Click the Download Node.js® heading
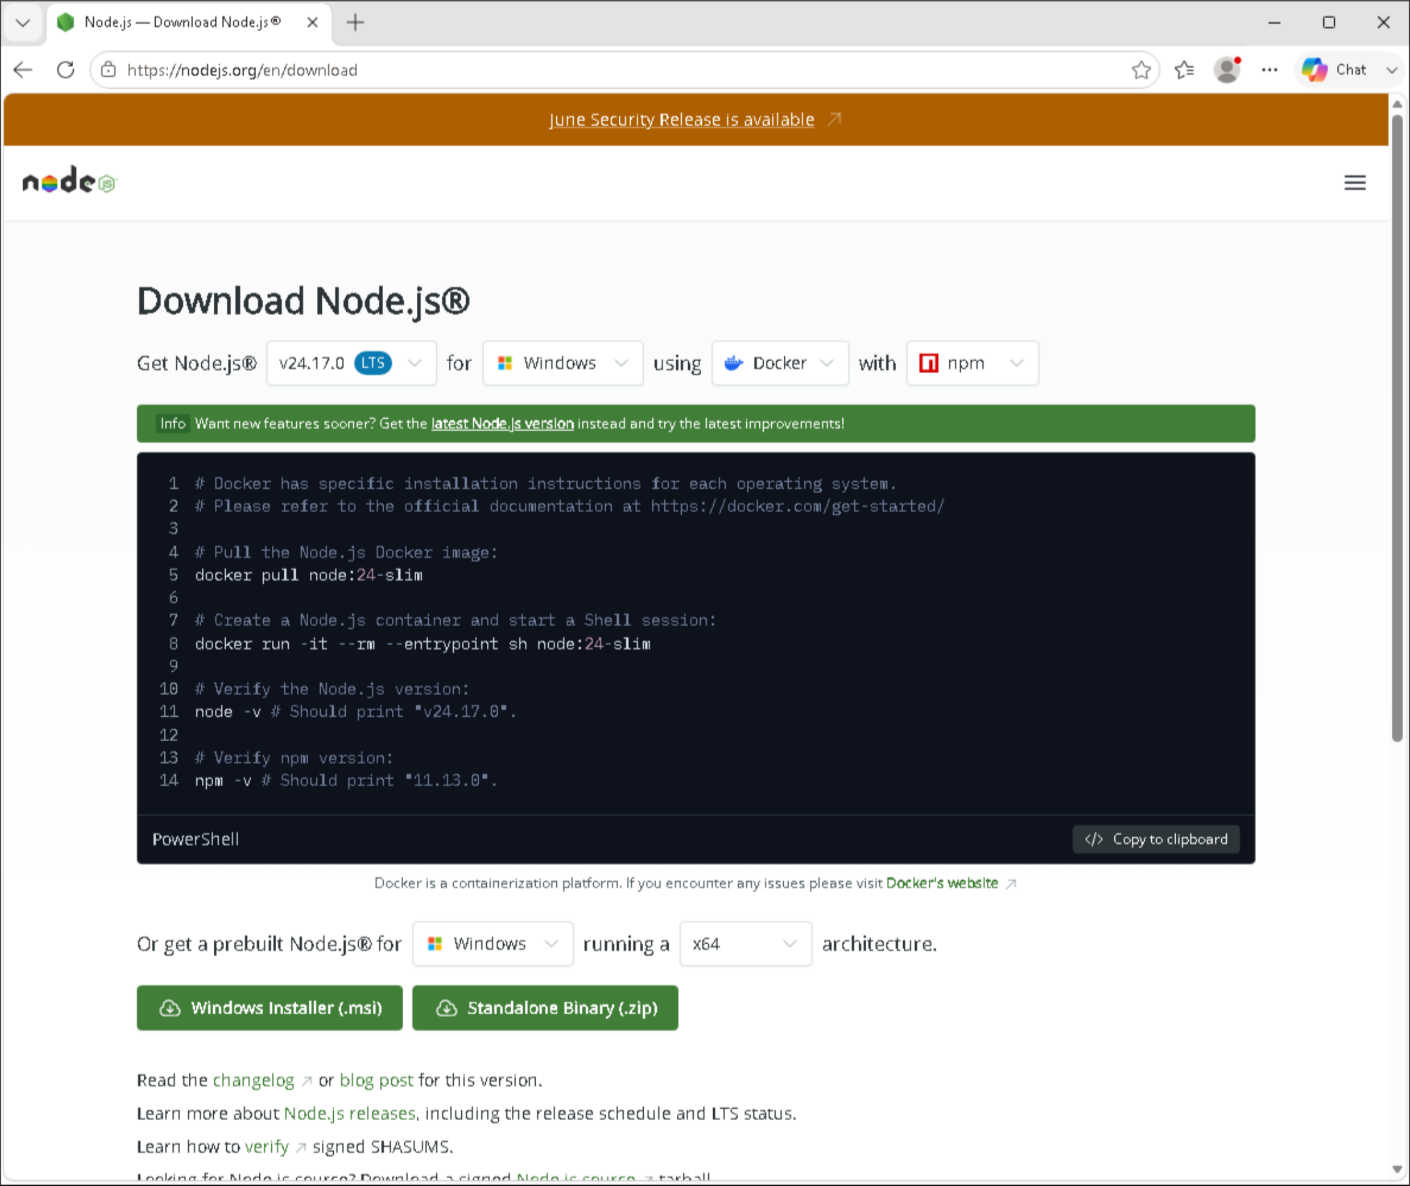Image resolution: width=1410 pixels, height=1186 pixels. (303, 301)
